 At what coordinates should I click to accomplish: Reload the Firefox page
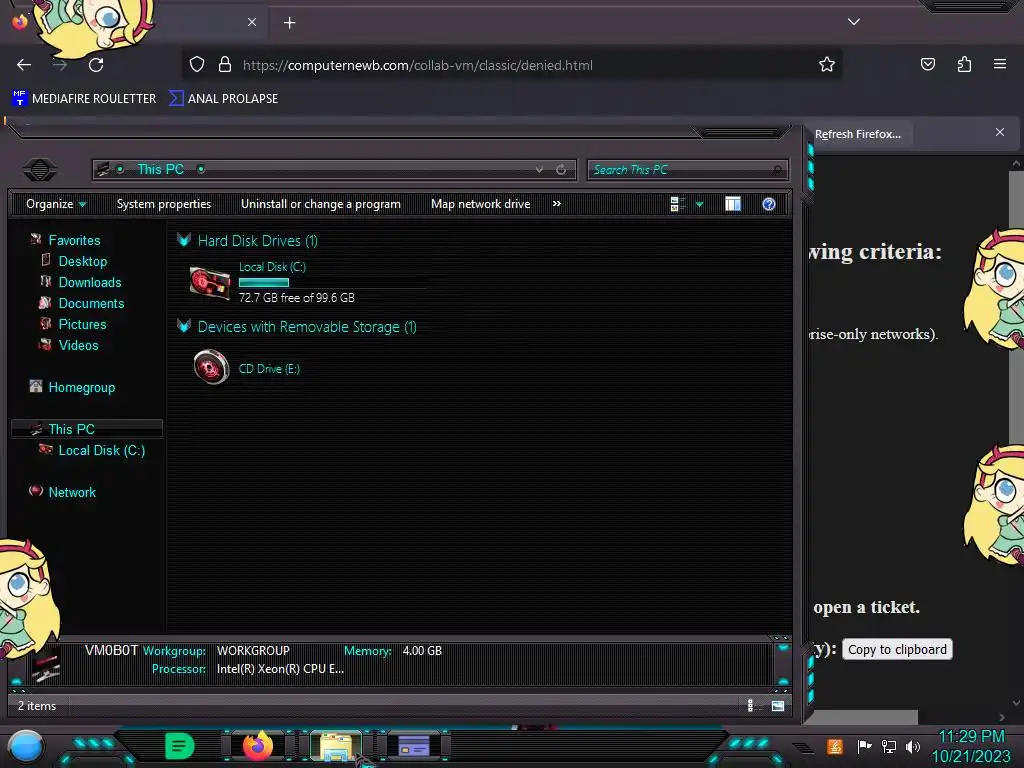click(x=96, y=65)
